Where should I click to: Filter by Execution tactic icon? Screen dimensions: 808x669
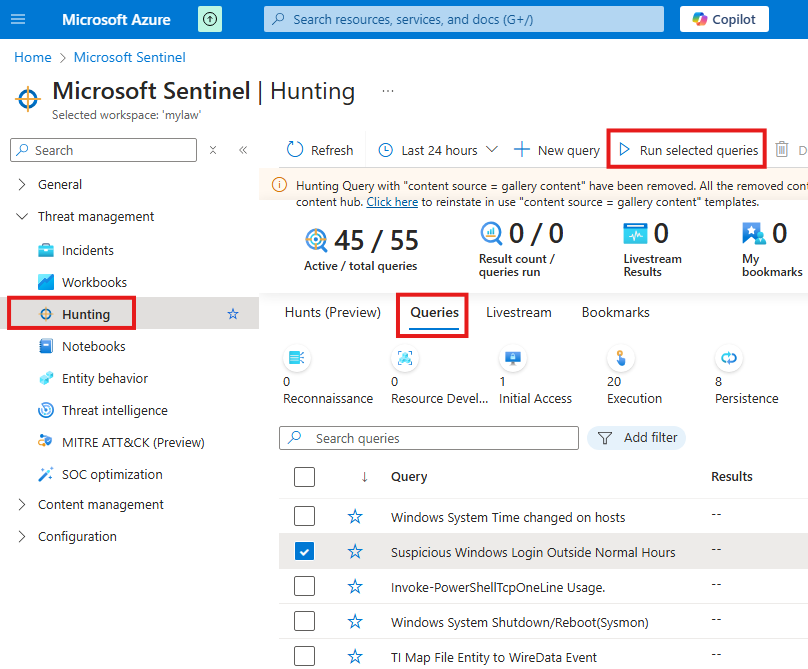click(x=621, y=358)
